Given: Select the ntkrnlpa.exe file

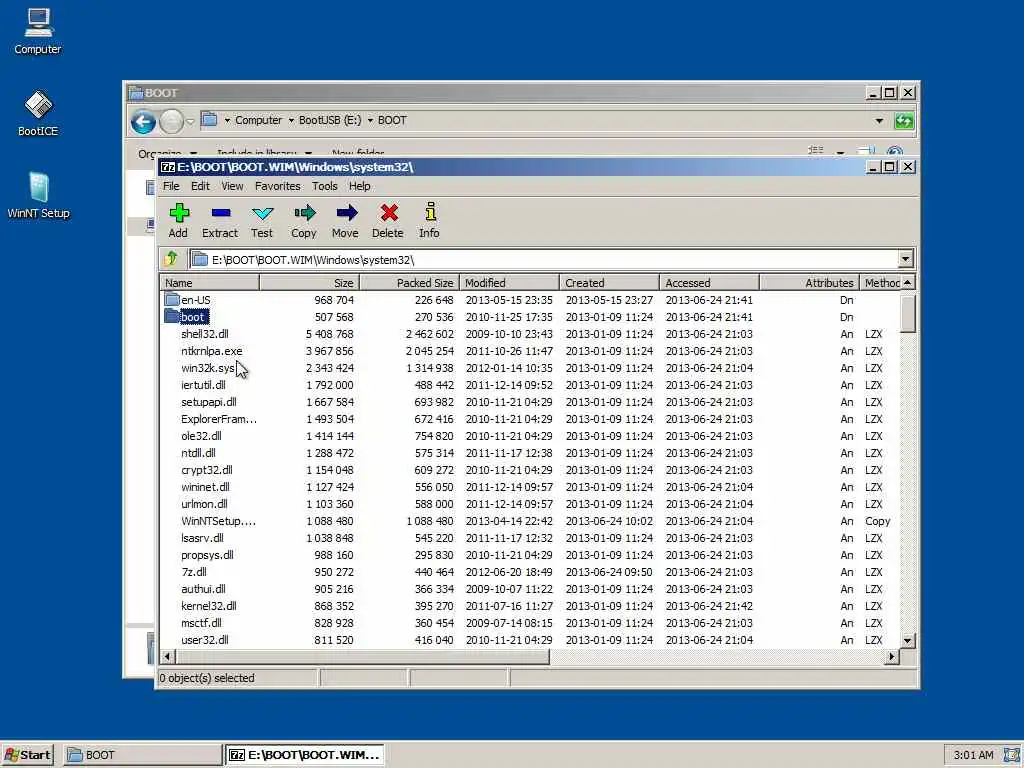Looking at the screenshot, I should 211,351.
